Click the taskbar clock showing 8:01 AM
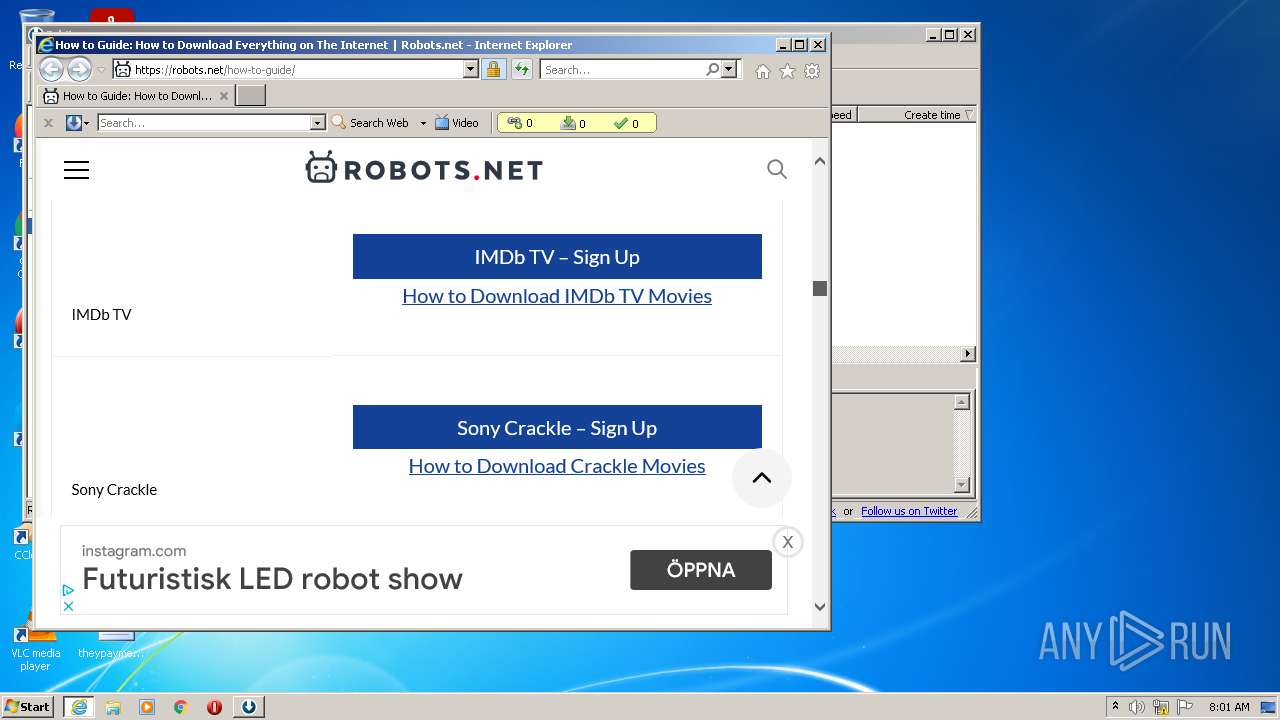This screenshot has height=720, width=1280. (x=1229, y=707)
